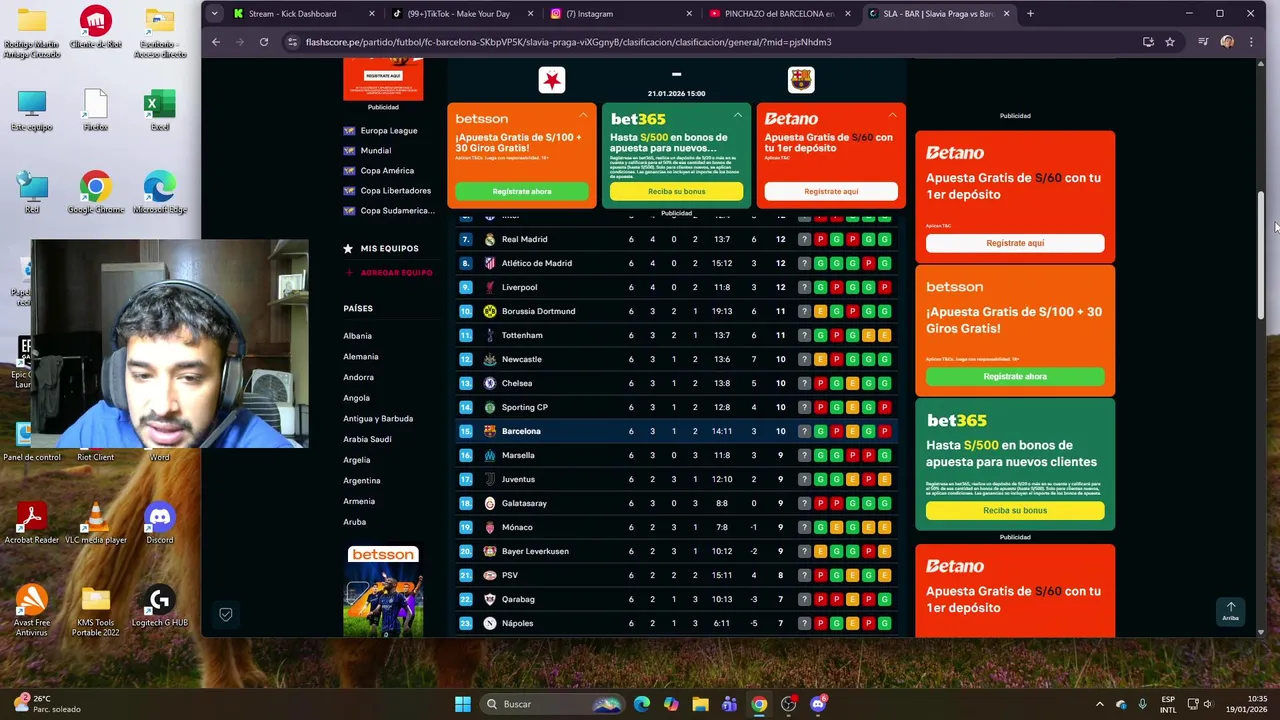Click the Newcastle crest icon

[x=490, y=359]
